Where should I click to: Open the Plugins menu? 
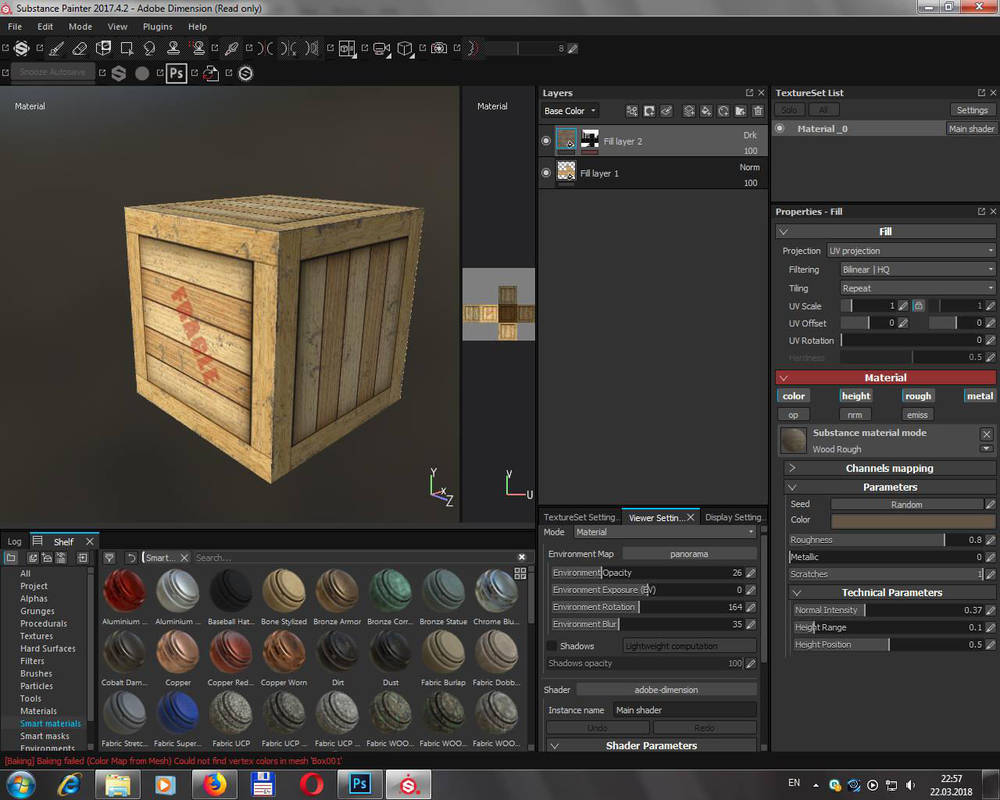pos(158,27)
